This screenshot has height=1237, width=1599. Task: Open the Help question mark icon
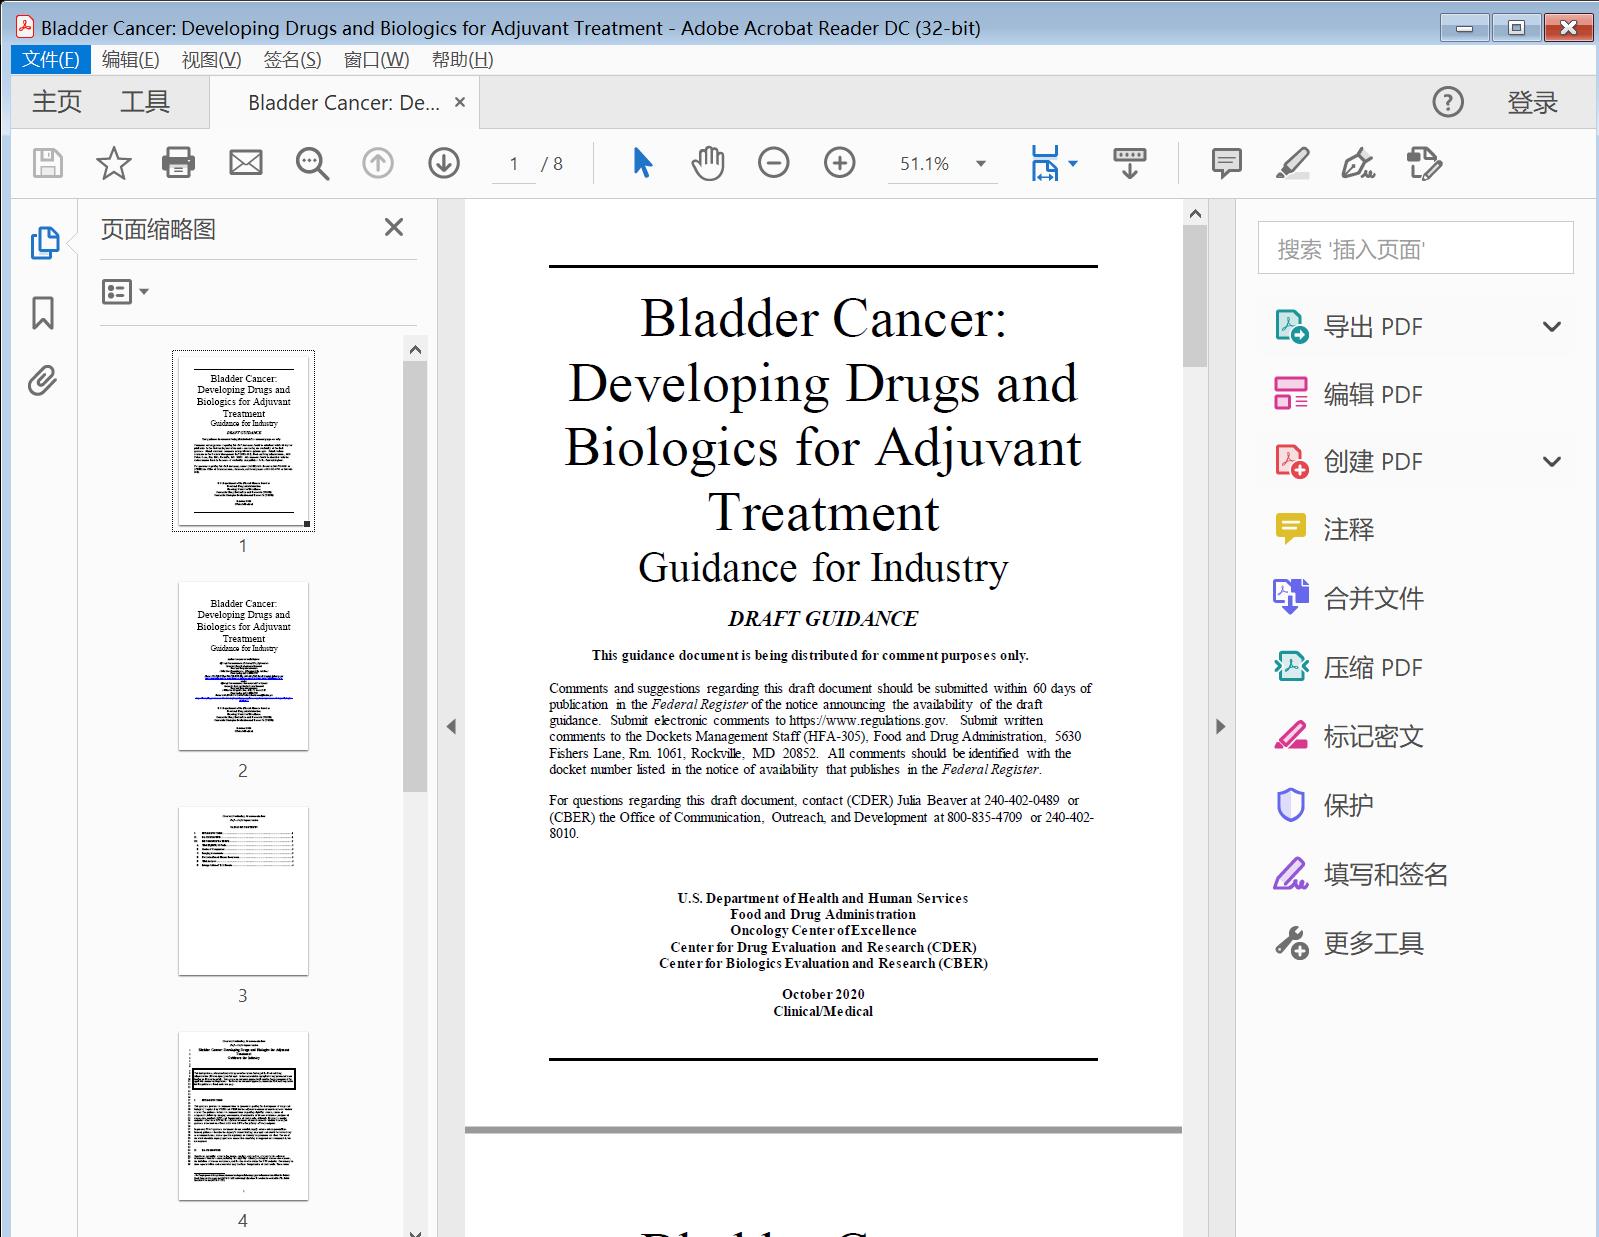pos(1447,102)
